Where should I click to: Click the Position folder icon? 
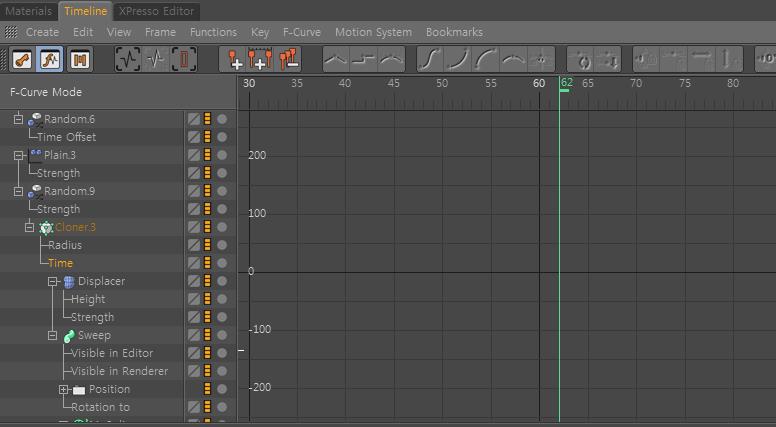79,390
